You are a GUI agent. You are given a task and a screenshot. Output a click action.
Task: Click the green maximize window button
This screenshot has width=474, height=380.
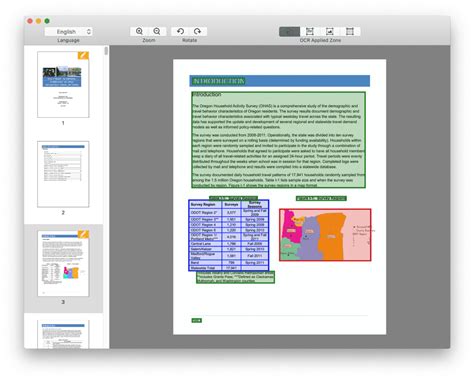(x=47, y=21)
